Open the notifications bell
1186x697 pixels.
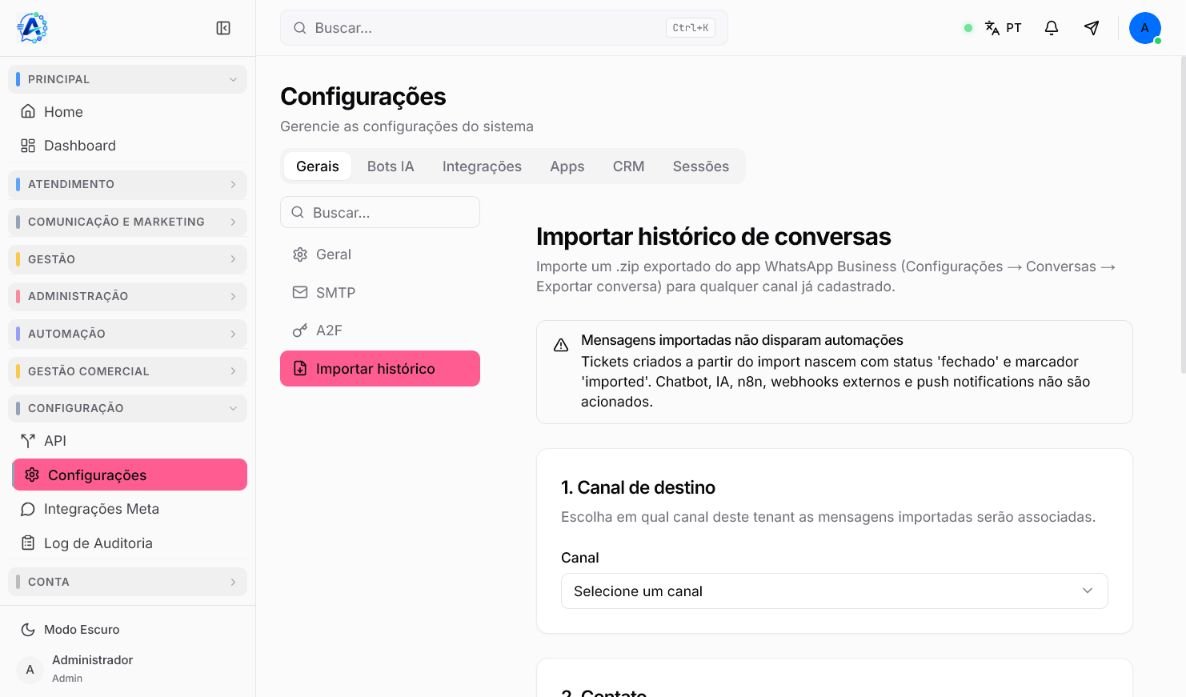1051,28
